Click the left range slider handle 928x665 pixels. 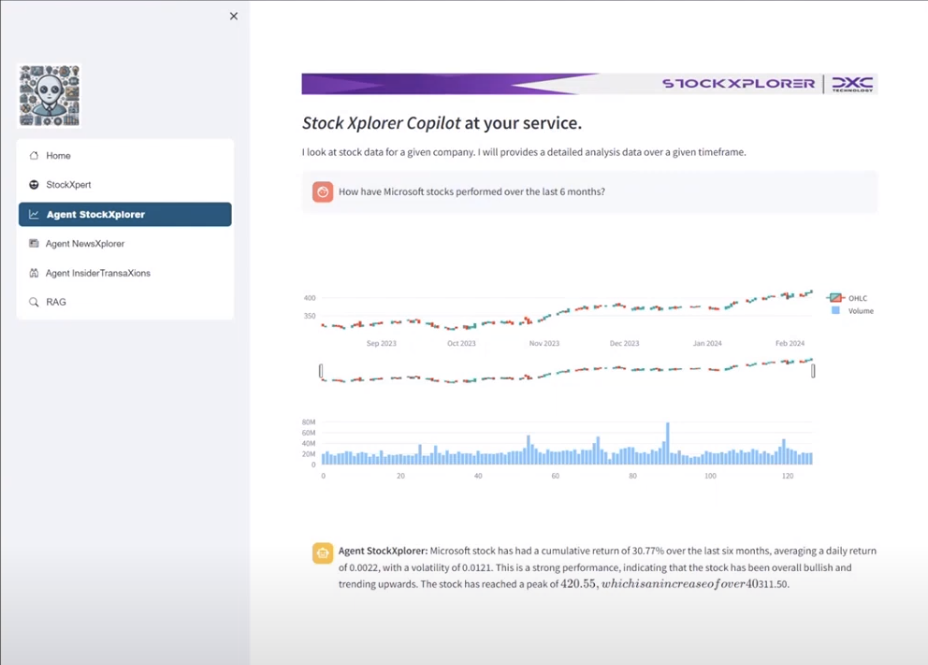(x=321, y=371)
